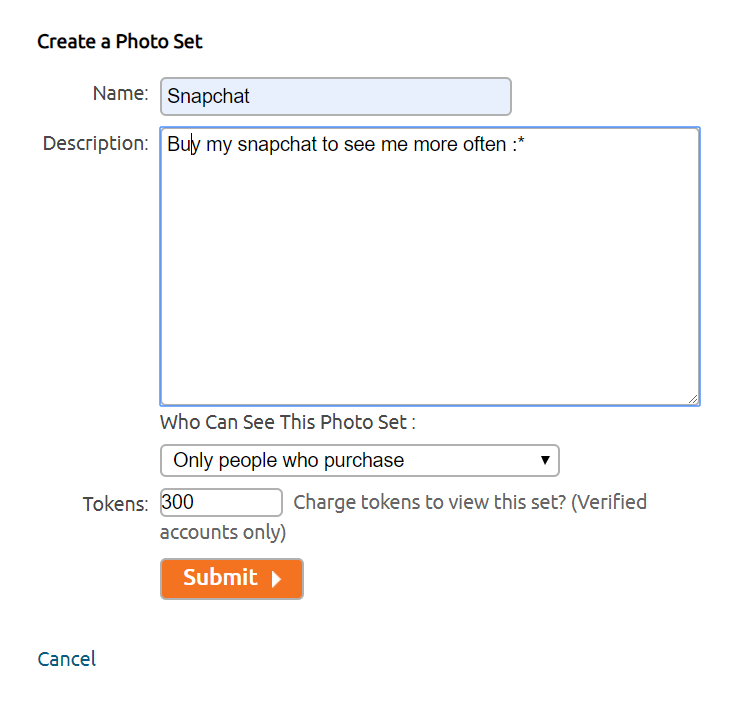Place cursor on 'Snapchat' in the Name field
Screen dimensions: 732x704
208,97
